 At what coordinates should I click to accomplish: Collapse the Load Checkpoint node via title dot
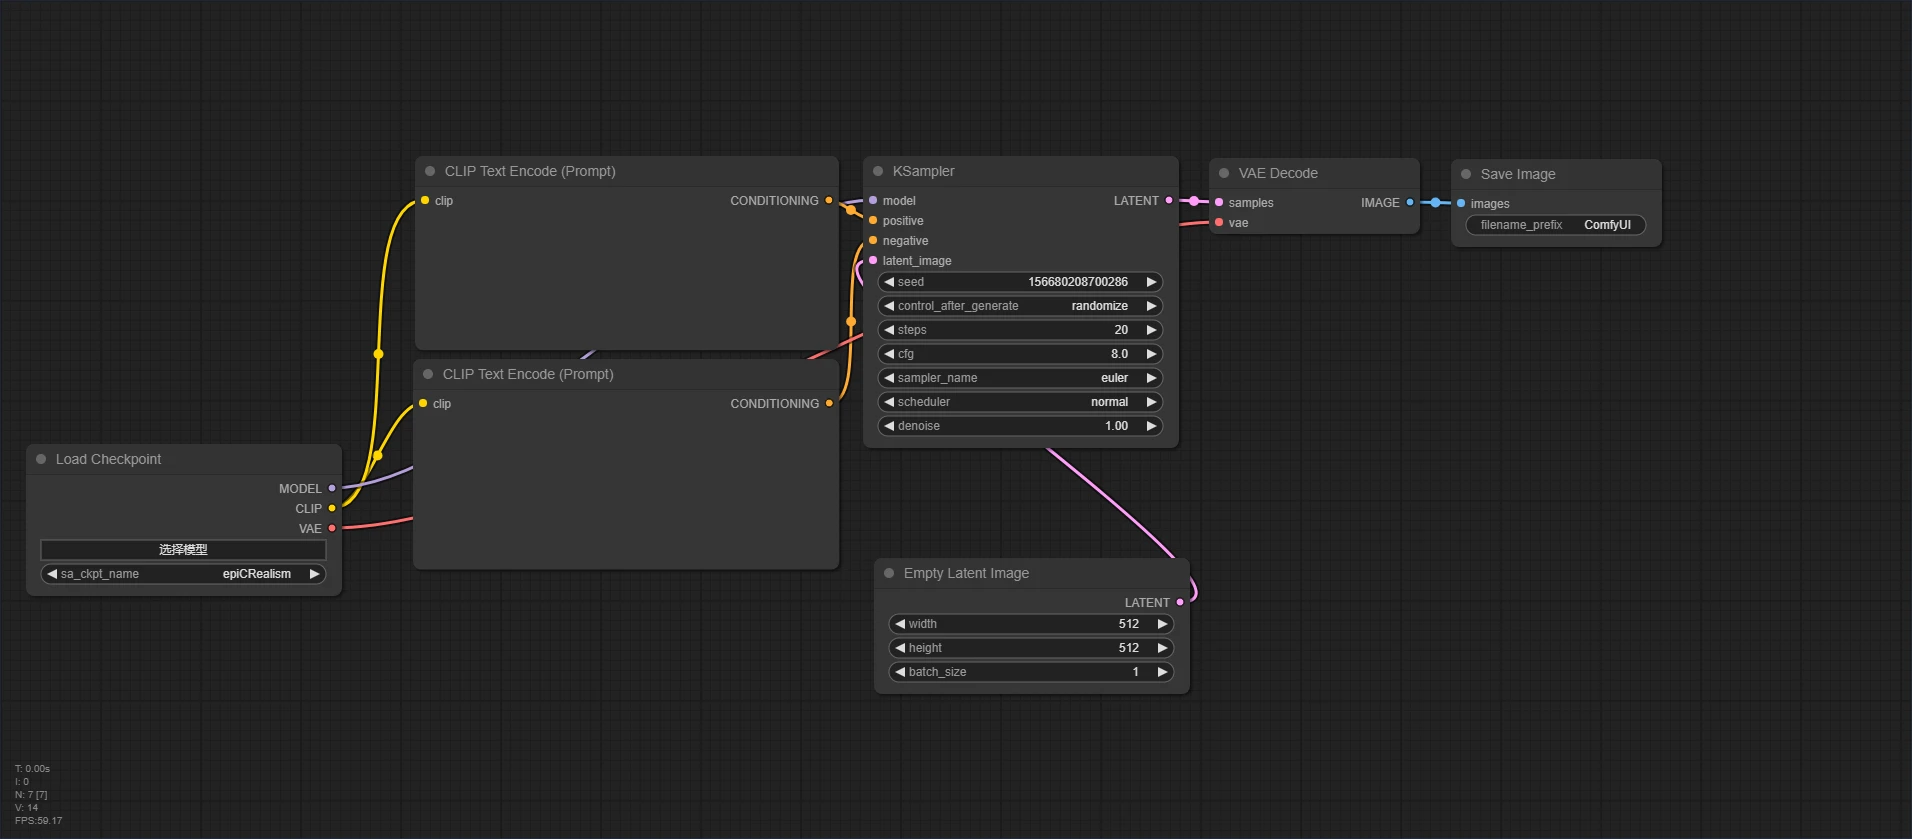pyautogui.click(x=41, y=459)
